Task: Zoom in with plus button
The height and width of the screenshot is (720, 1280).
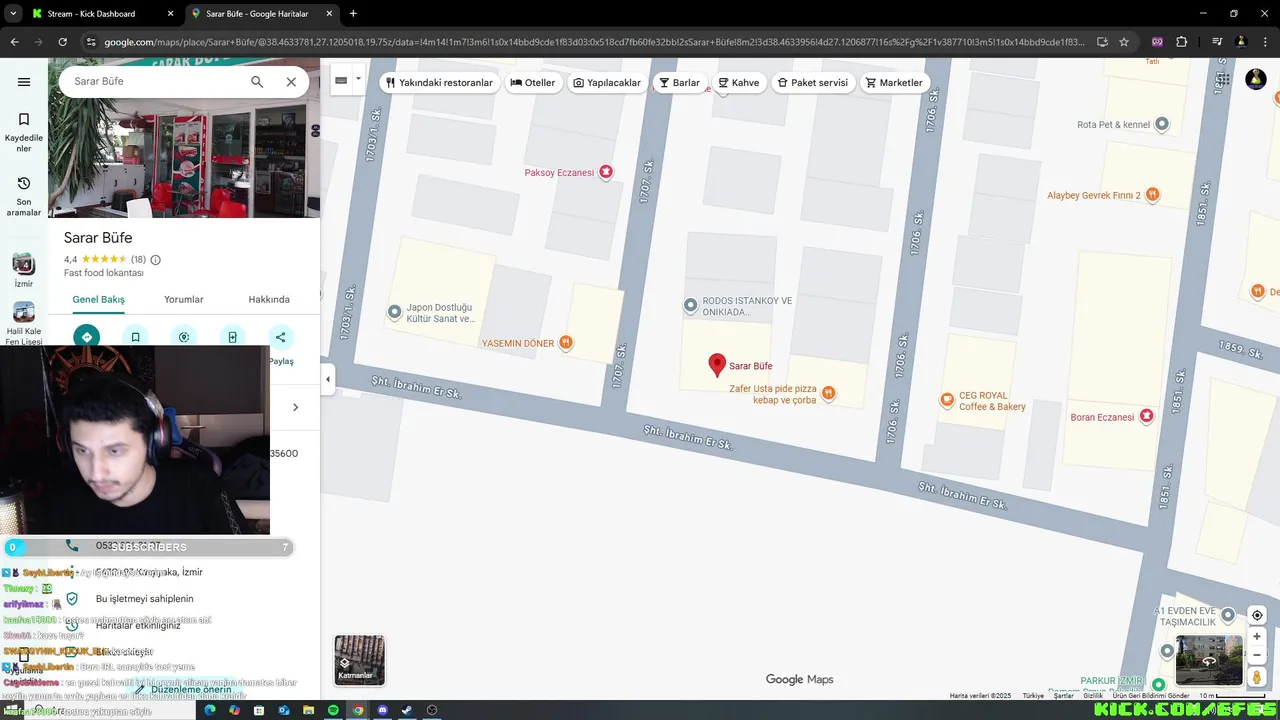Action: tap(1257, 636)
